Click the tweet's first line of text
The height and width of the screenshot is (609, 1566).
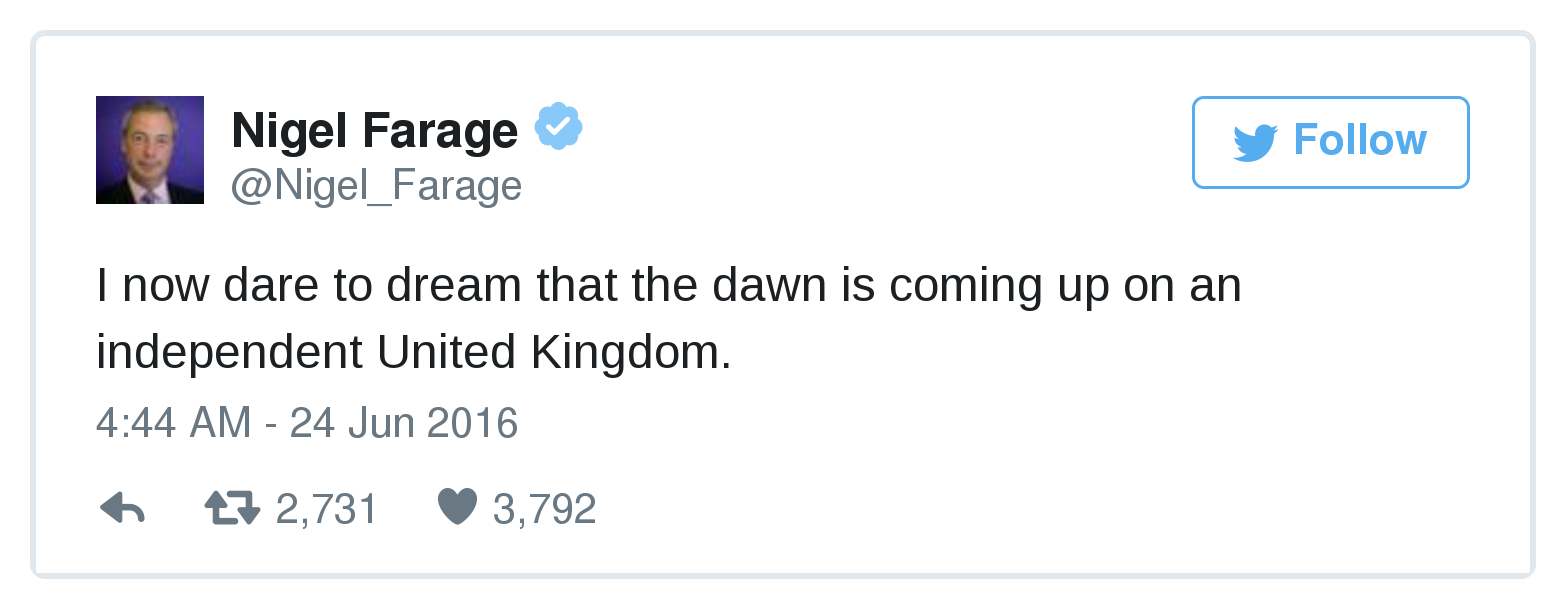668,286
